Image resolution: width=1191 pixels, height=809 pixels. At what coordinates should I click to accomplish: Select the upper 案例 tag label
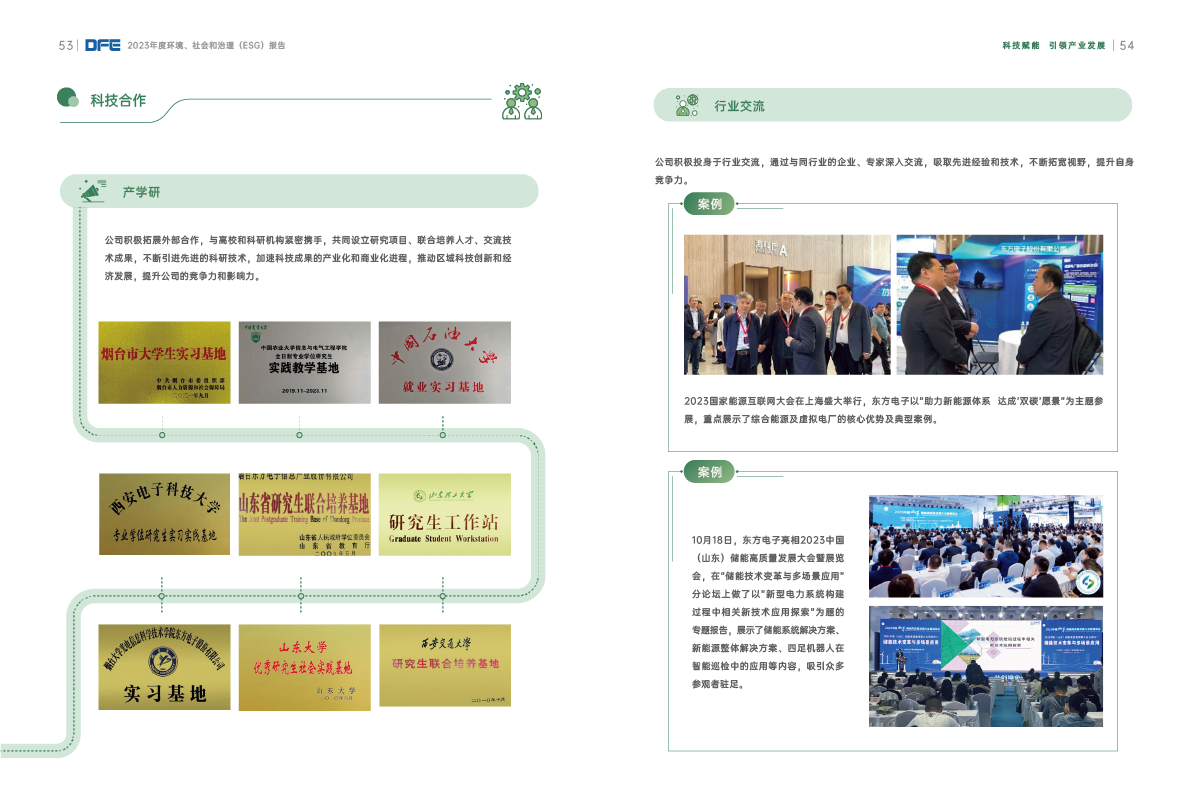pyautogui.click(x=709, y=205)
